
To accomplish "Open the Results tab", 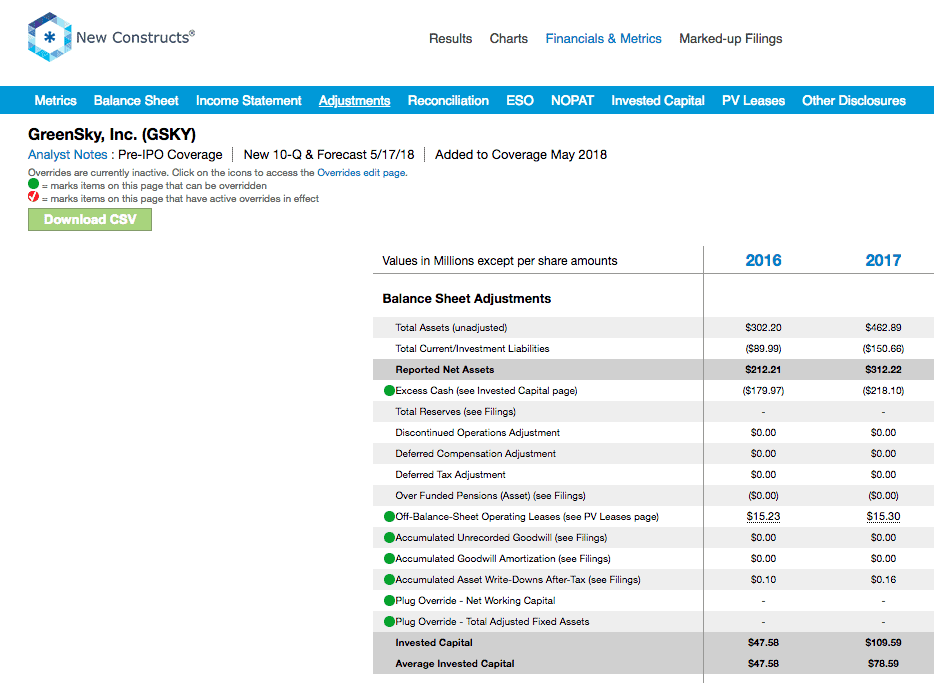I will [x=450, y=39].
